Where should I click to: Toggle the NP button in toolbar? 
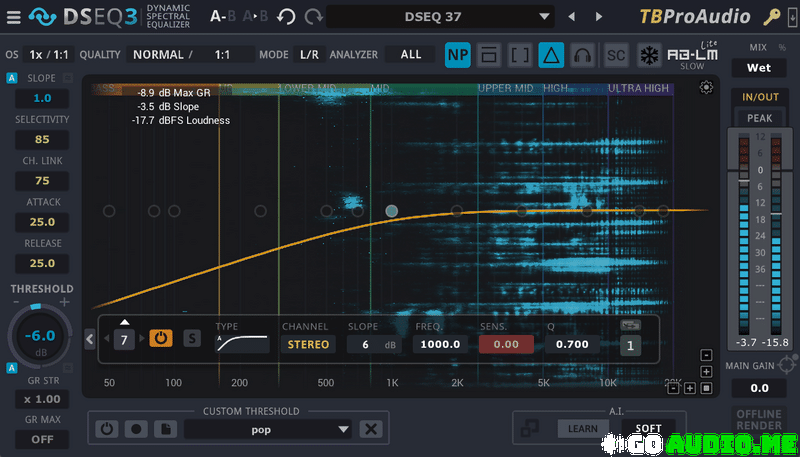click(x=458, y=55)
